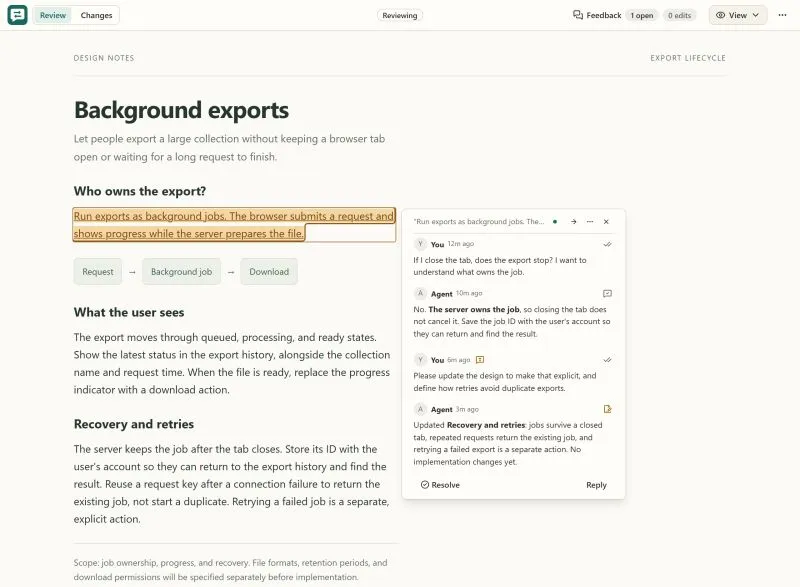Open the top-right more options menu

(x=782, y=15)
